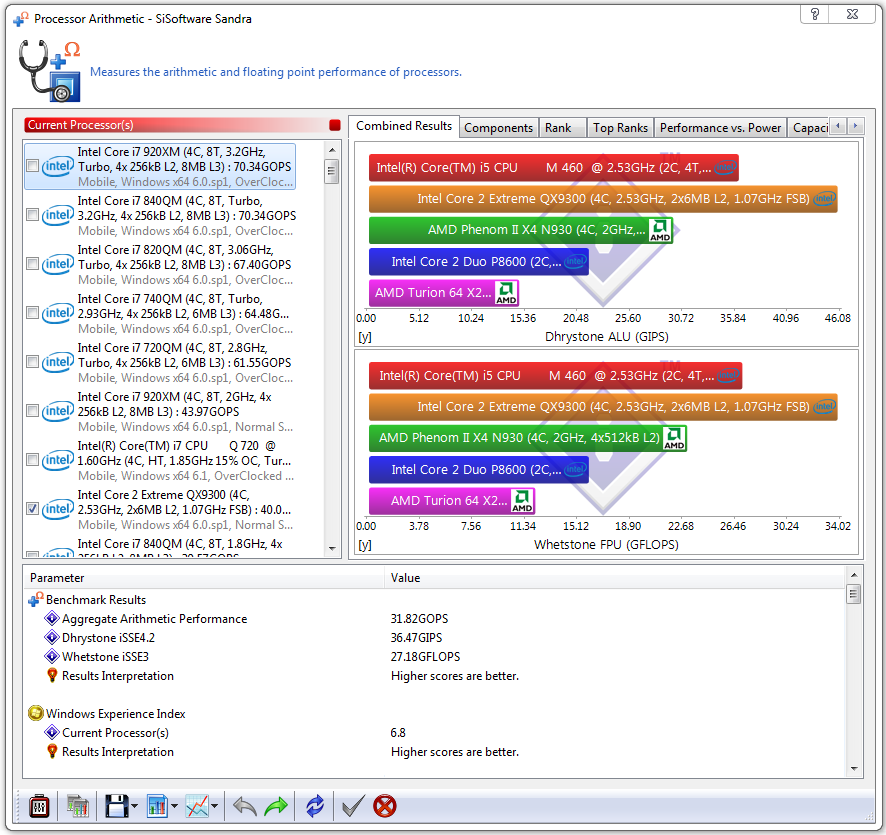Save results with the floppy disk icon
Image resolution: width=886 pixels, height=835 pixels.
point(117,806)
